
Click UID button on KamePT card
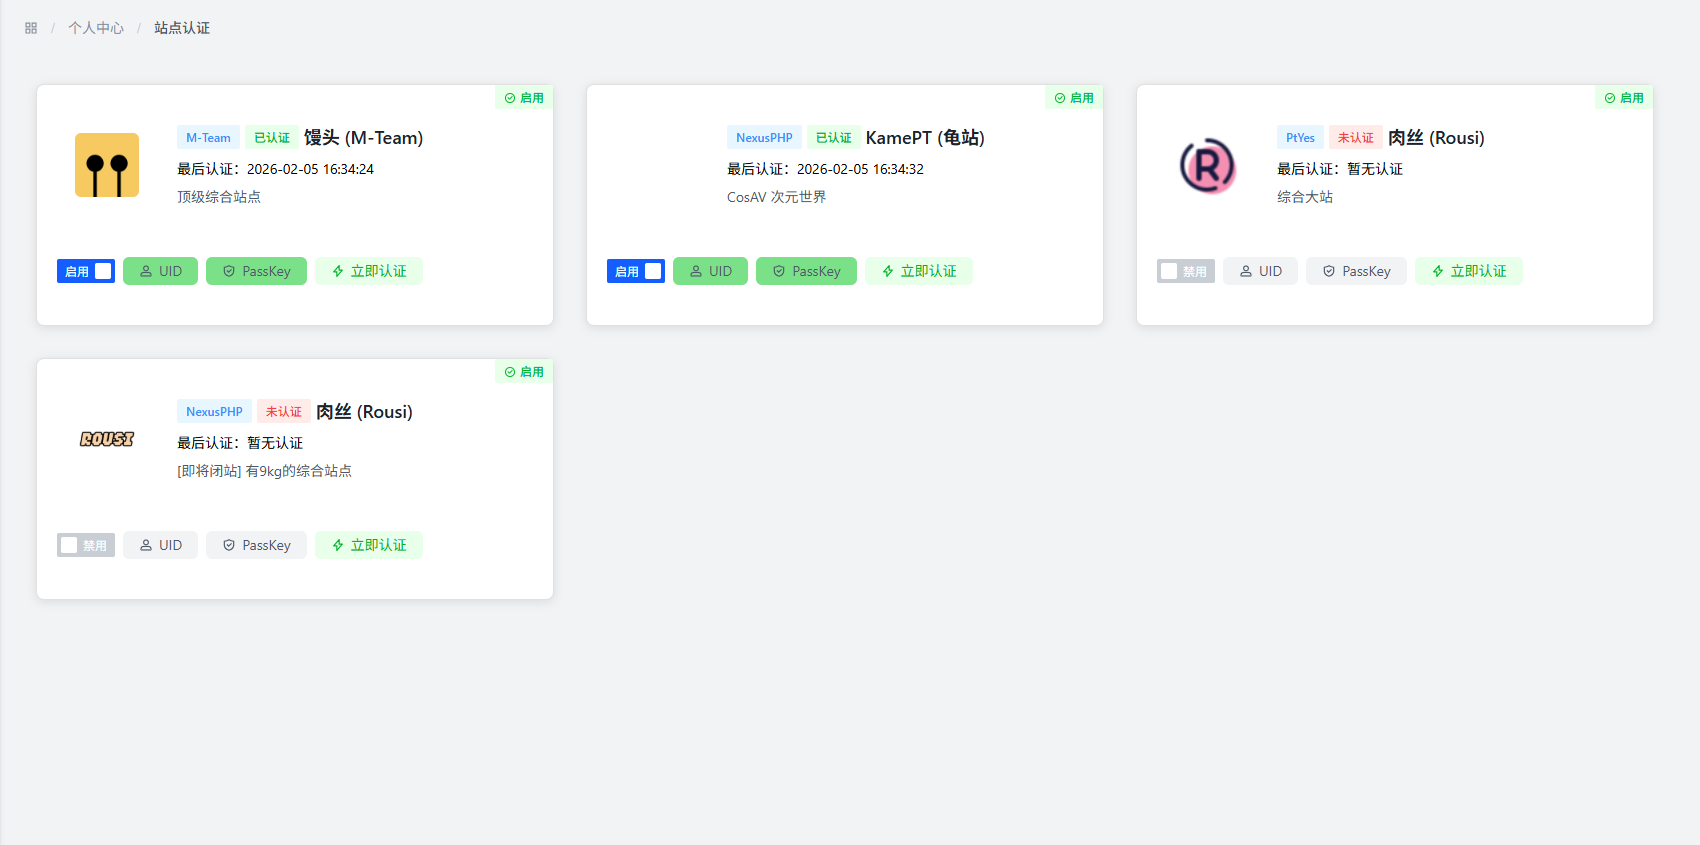pyautogui.click(x=710, y=271)
